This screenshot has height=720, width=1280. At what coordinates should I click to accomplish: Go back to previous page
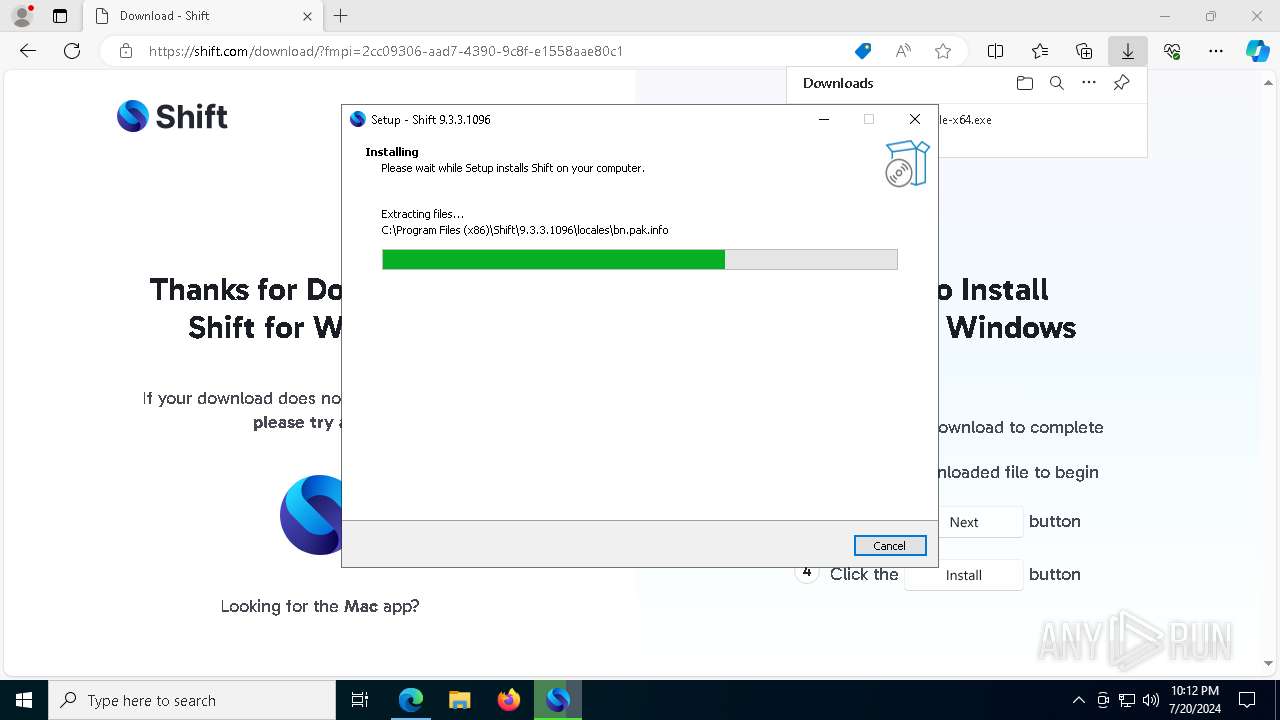28,51
